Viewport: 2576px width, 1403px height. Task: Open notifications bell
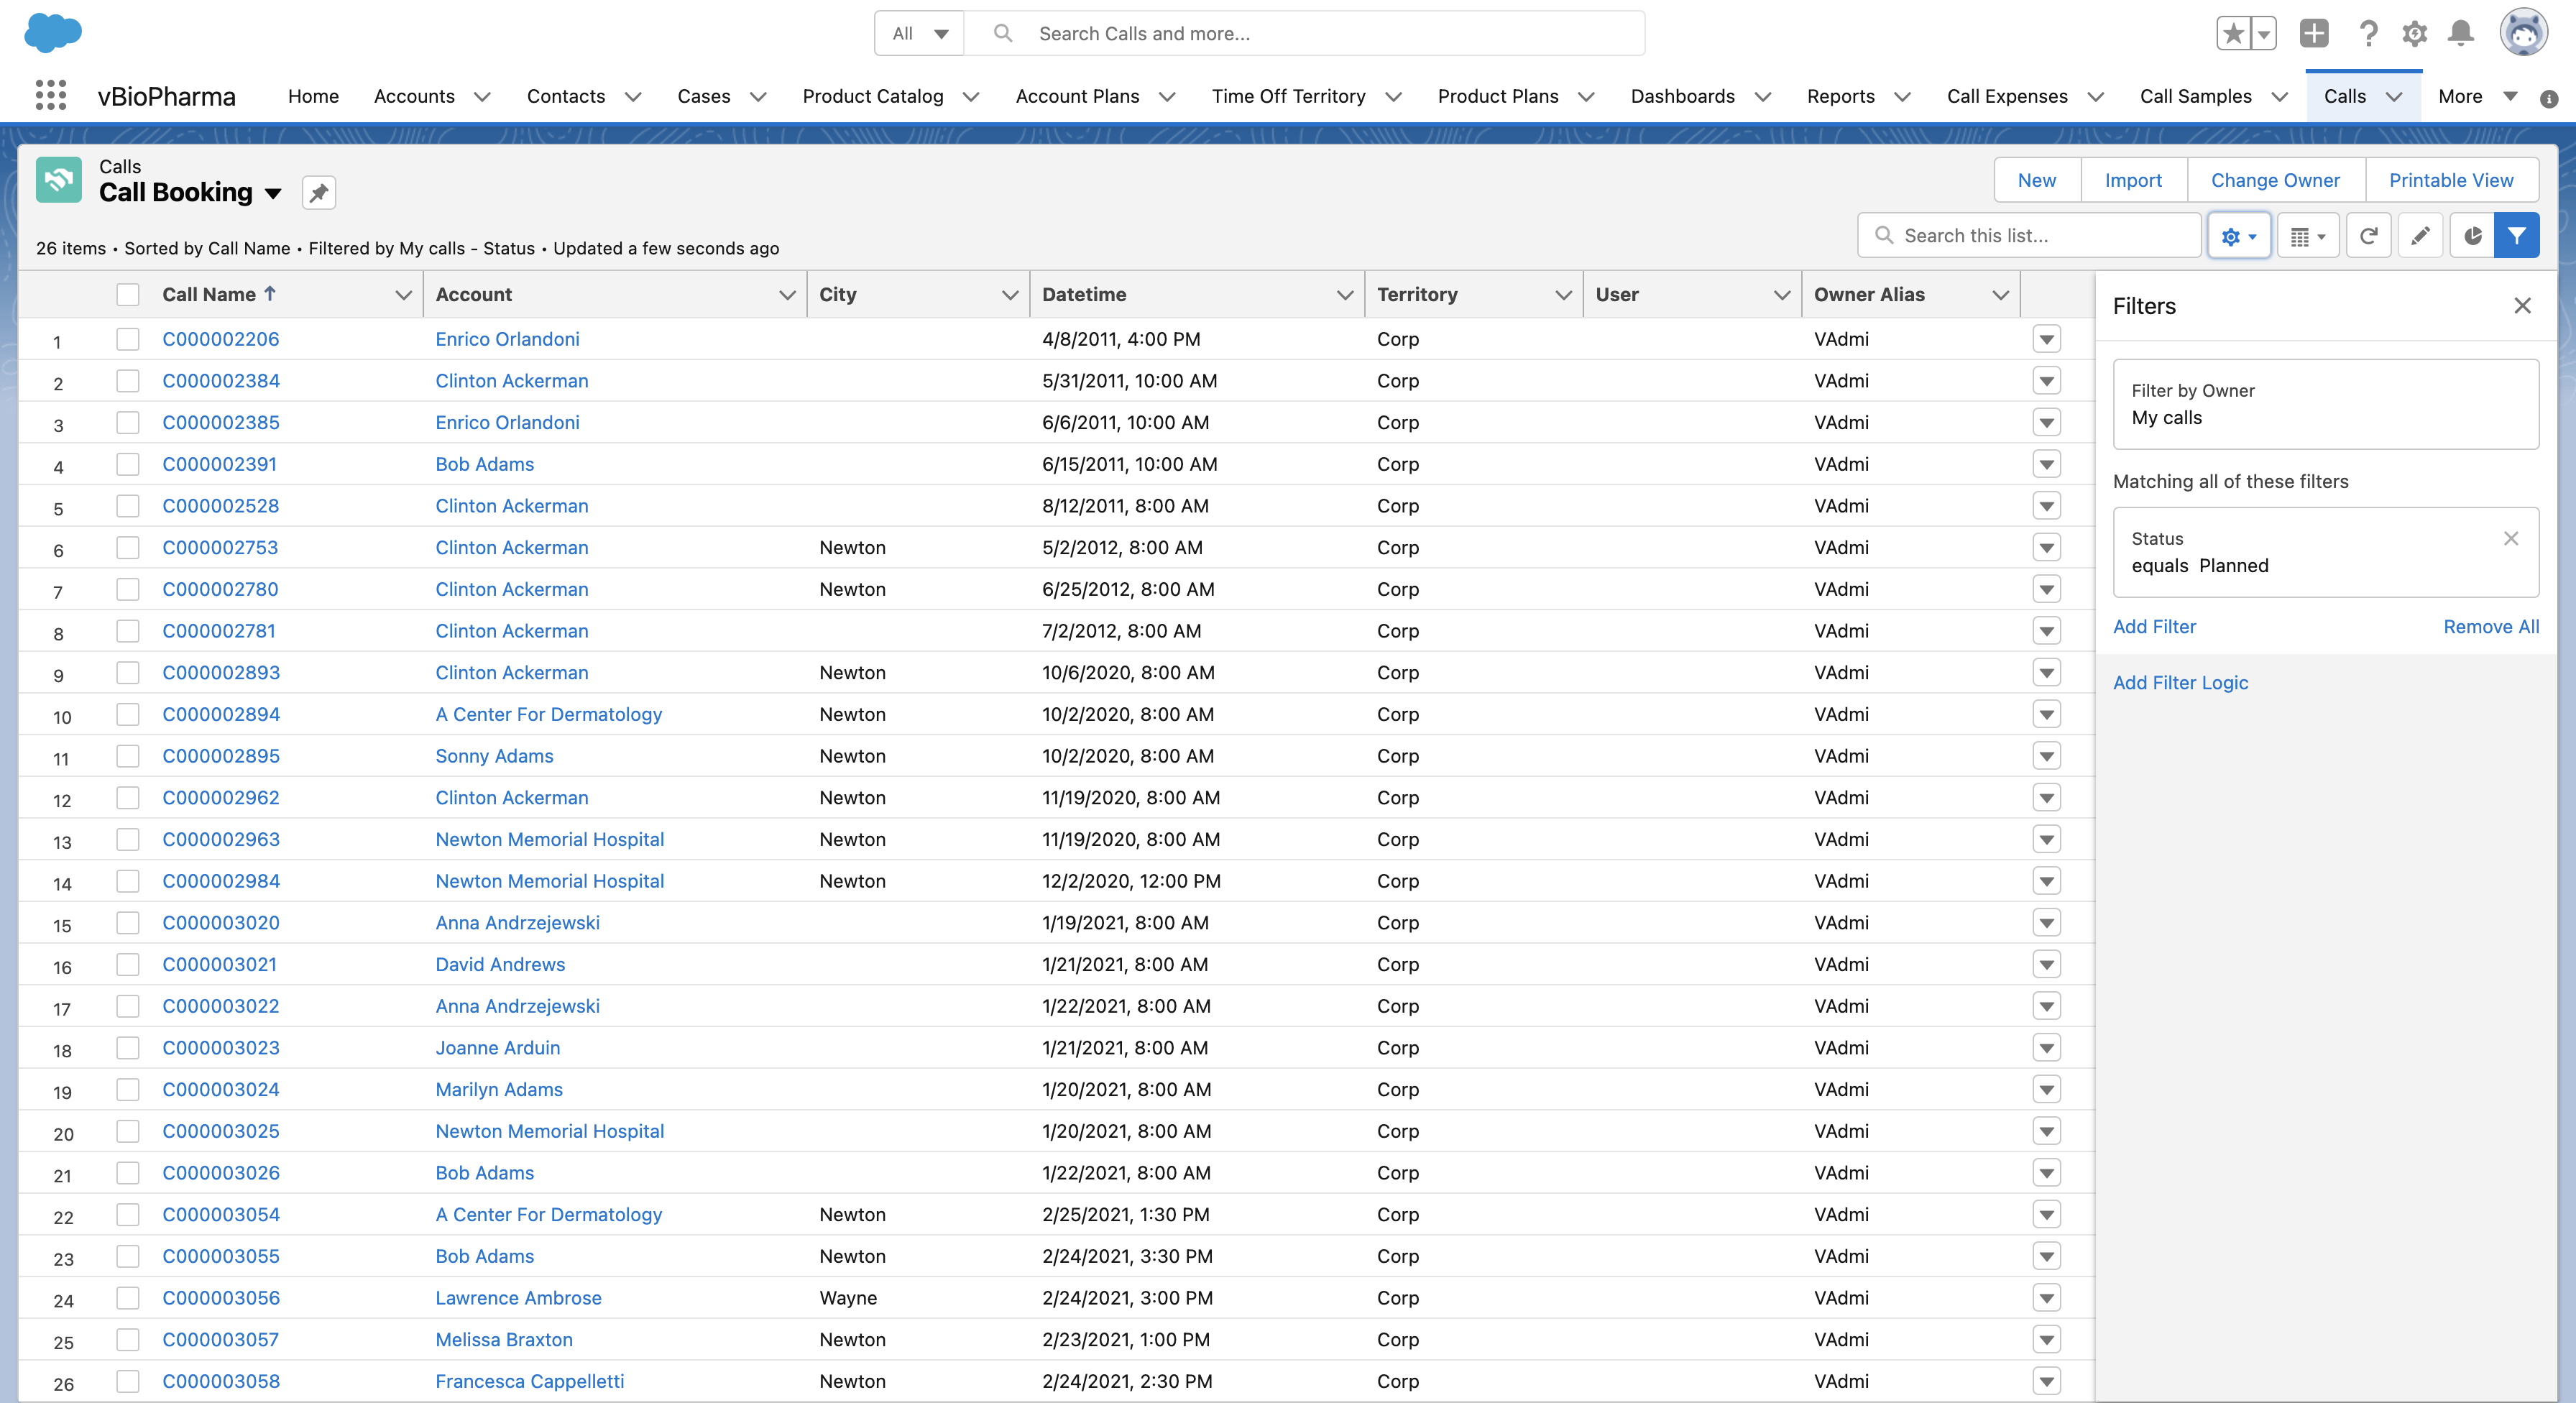(2461, 33)
